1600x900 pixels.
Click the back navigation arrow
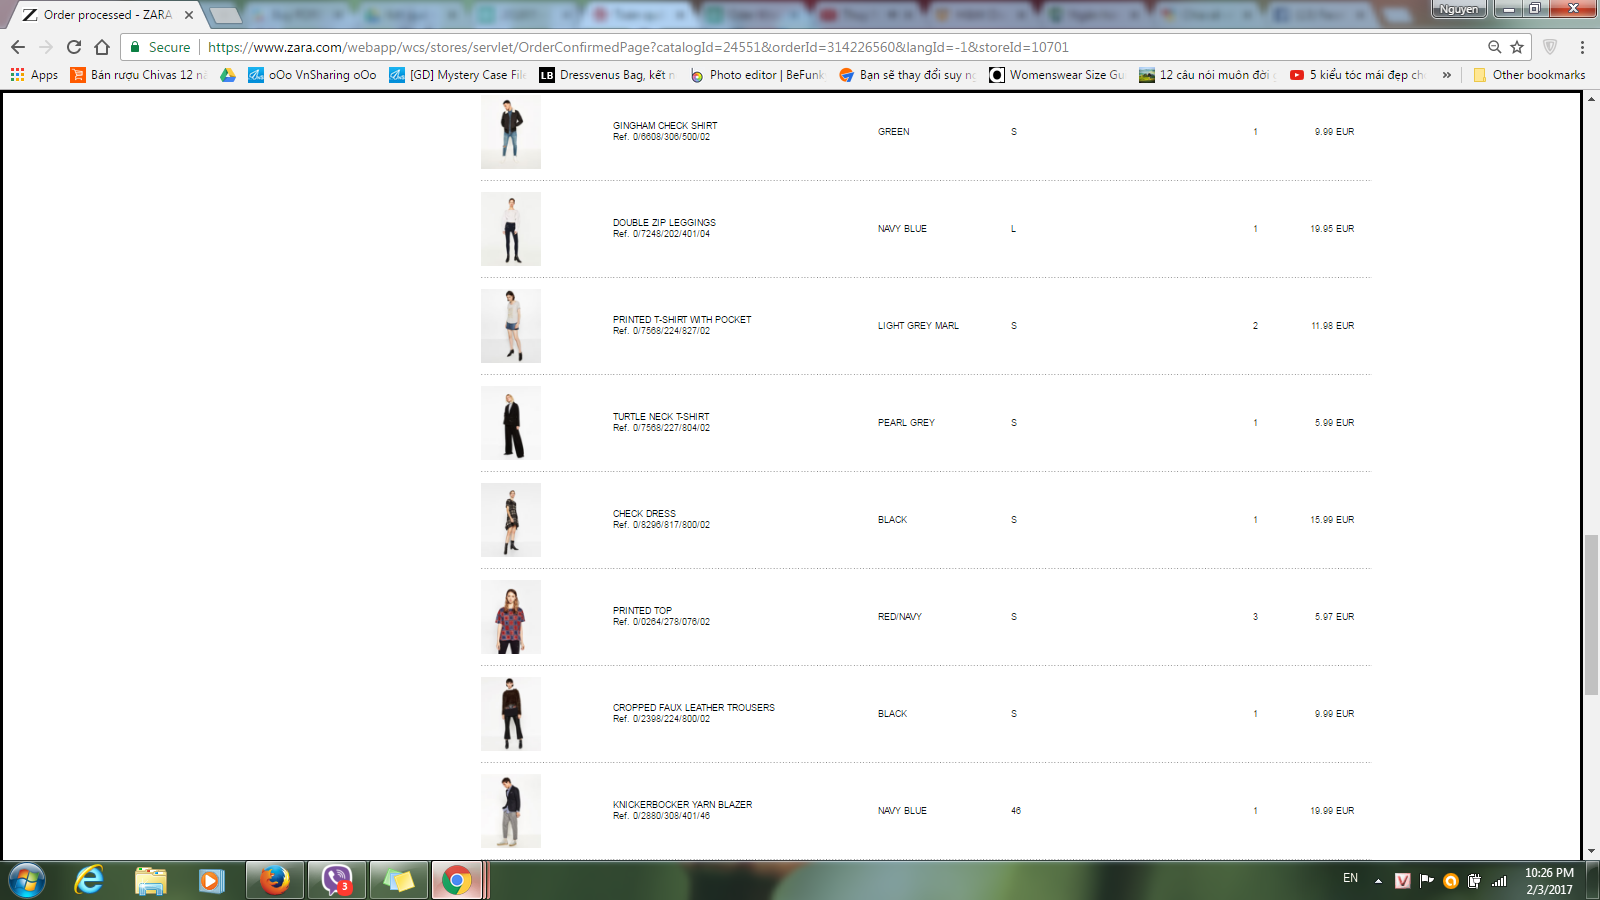[x=18, y=47]
